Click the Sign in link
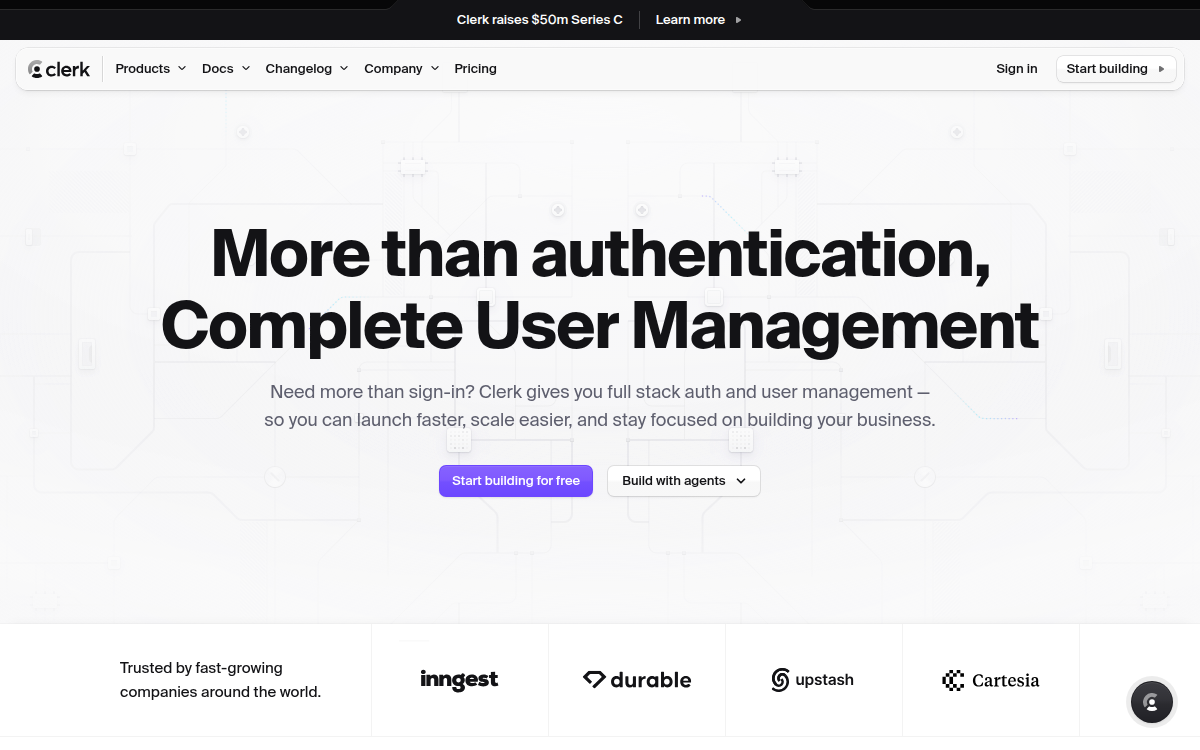 click(1017, 69)
